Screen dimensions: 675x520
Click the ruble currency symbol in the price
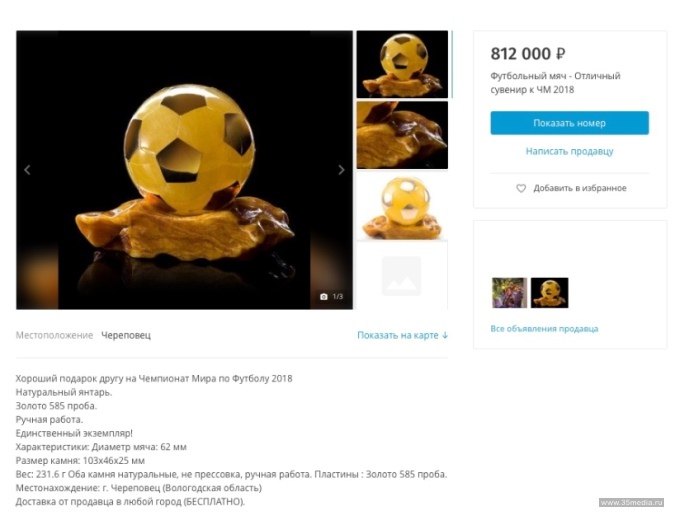(560, 54)
